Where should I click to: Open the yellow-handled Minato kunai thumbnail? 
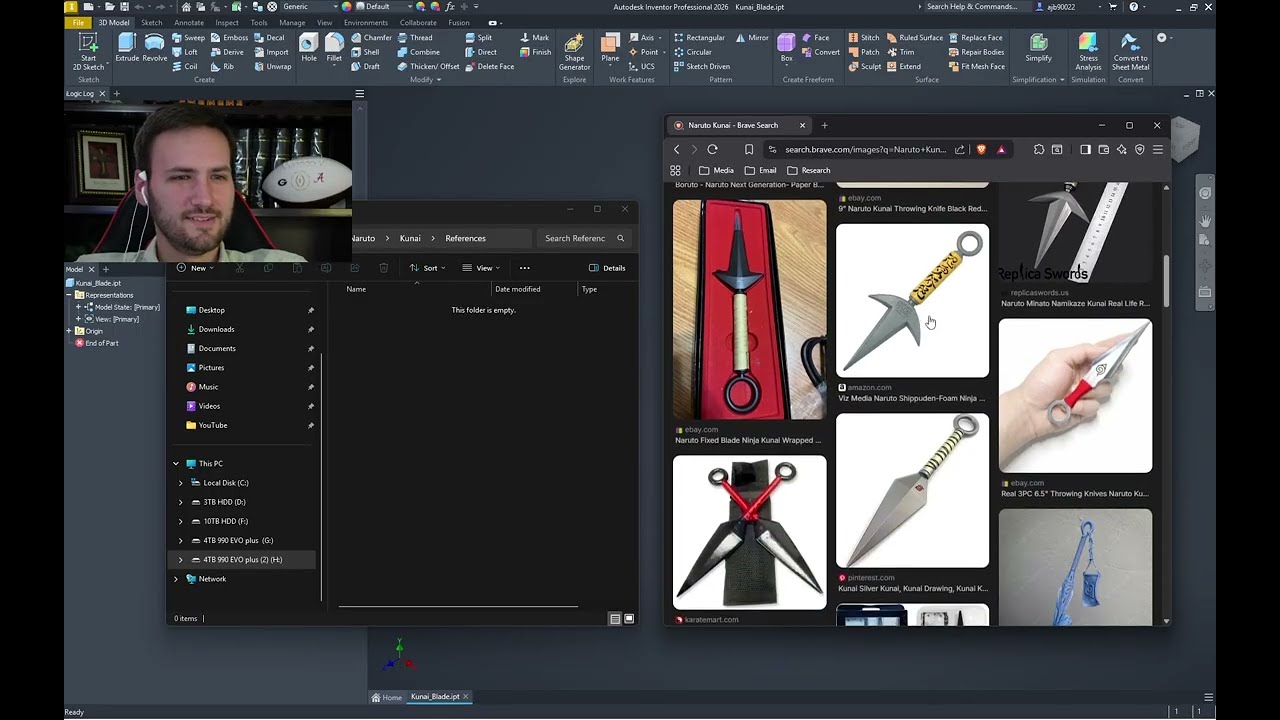pos(912,300)
